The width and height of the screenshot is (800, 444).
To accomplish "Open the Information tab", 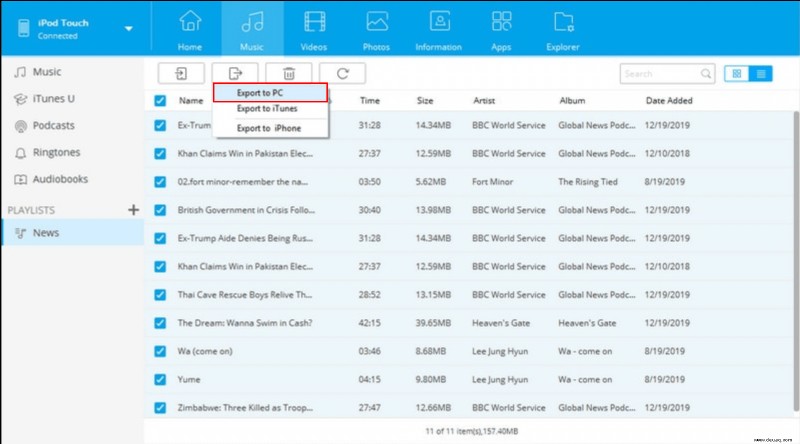I will [439, 30].
